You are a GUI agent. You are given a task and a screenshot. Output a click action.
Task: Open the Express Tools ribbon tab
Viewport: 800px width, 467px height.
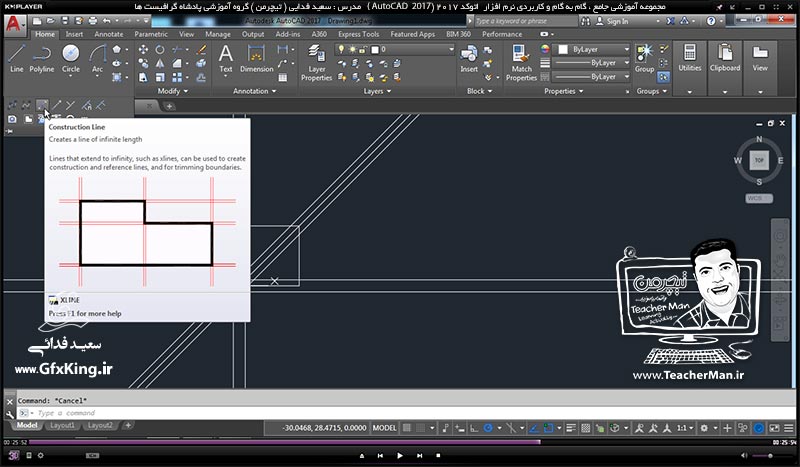tap(358, 34)
